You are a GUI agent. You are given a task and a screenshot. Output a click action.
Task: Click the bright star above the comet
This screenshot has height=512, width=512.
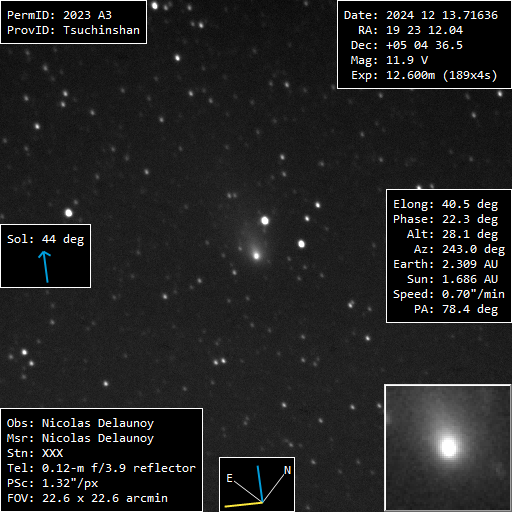tap(265, 220)
